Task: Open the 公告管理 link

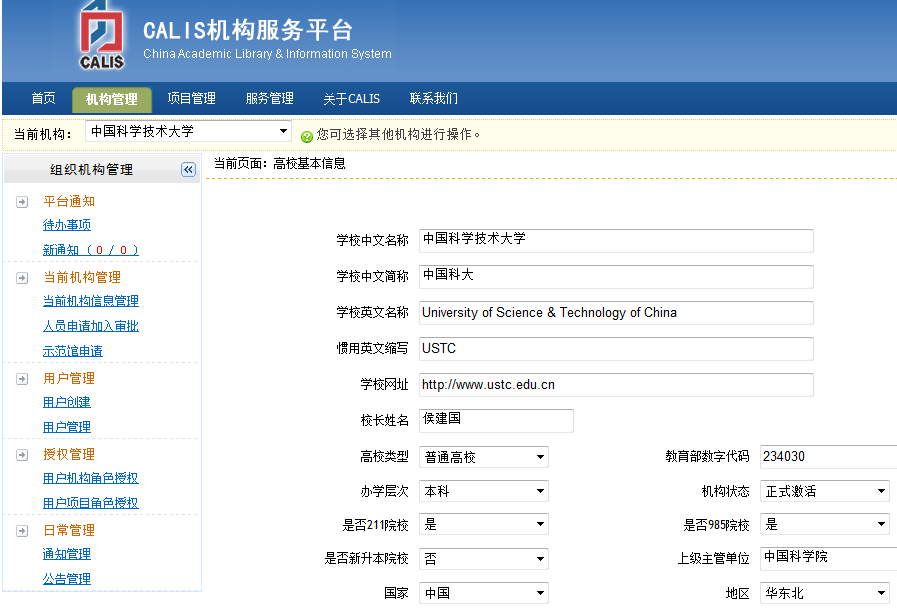Action: click(67, 579)
